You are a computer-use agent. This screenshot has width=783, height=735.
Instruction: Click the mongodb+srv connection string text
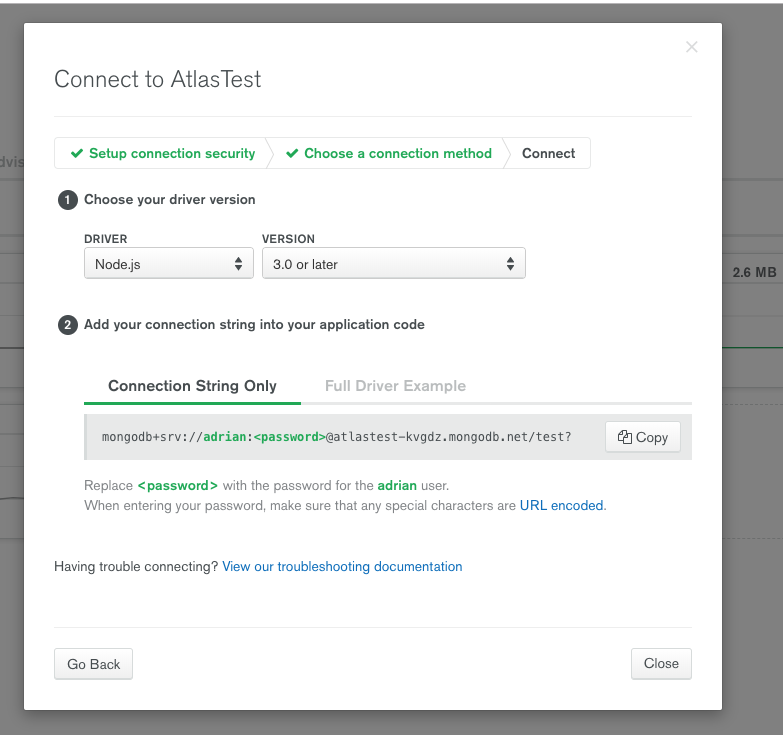coord(336,437)
